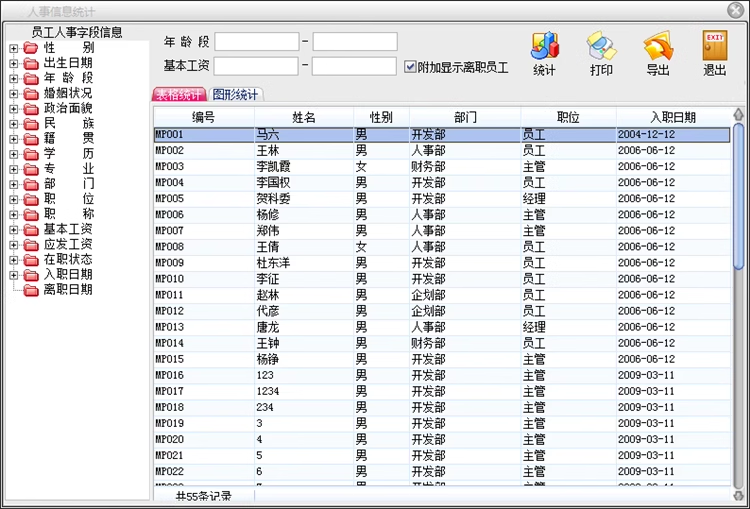This screenshot has width=750, height=509.
Task: Focus the 基本工资 minimum input field
Action: (256, 66)
